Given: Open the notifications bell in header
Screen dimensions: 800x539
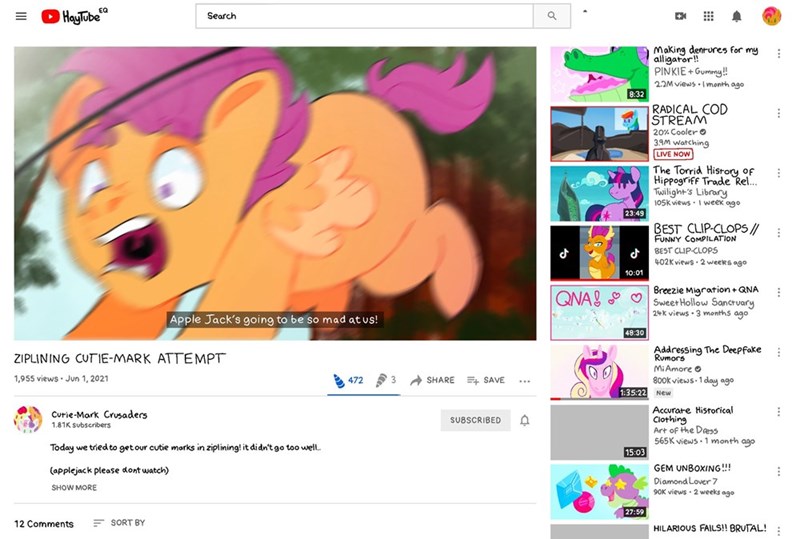Looking at the screenshot, I should [737, 16].
